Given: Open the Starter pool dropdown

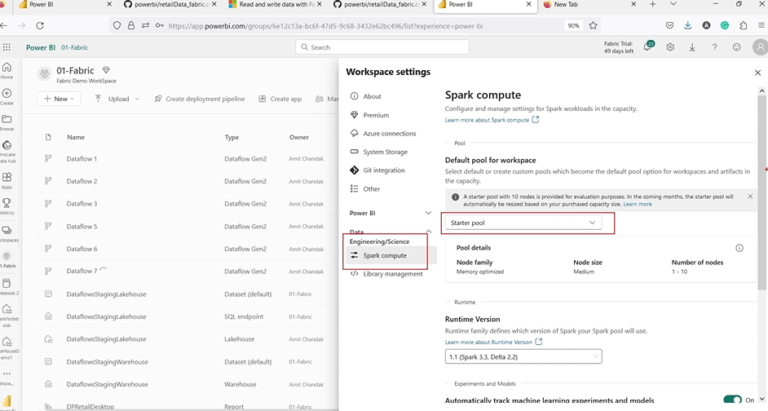Looking at the screenshot, I should (x=523, y=223).
